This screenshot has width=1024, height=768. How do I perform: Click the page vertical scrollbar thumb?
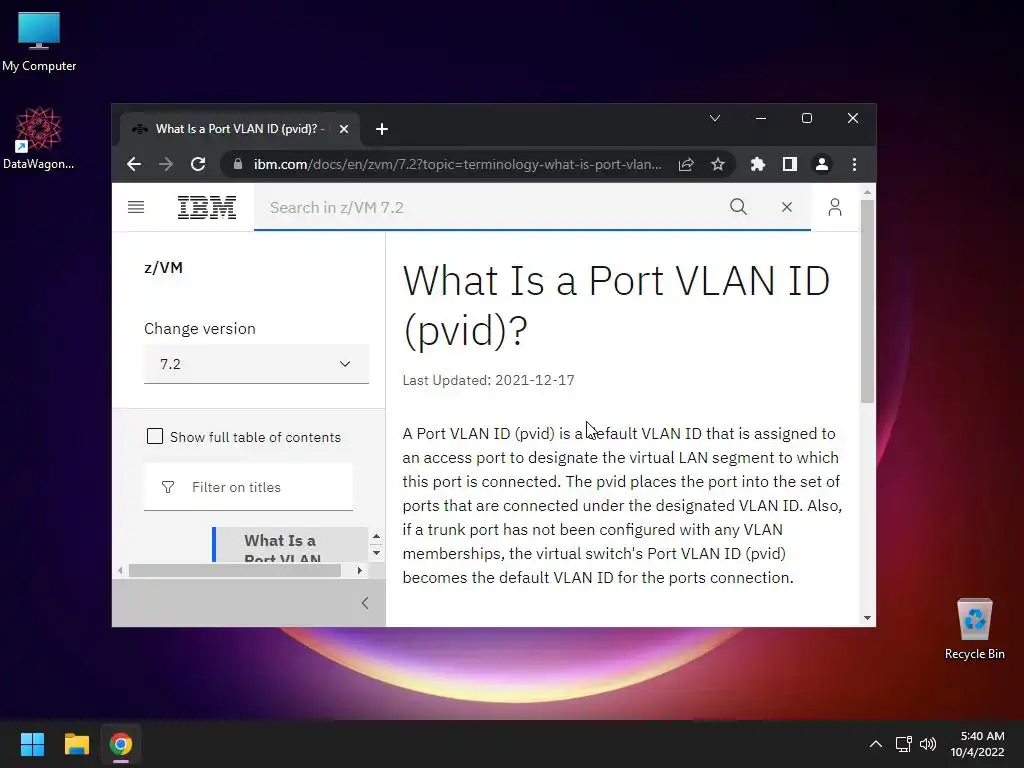[x=867, y=301]
